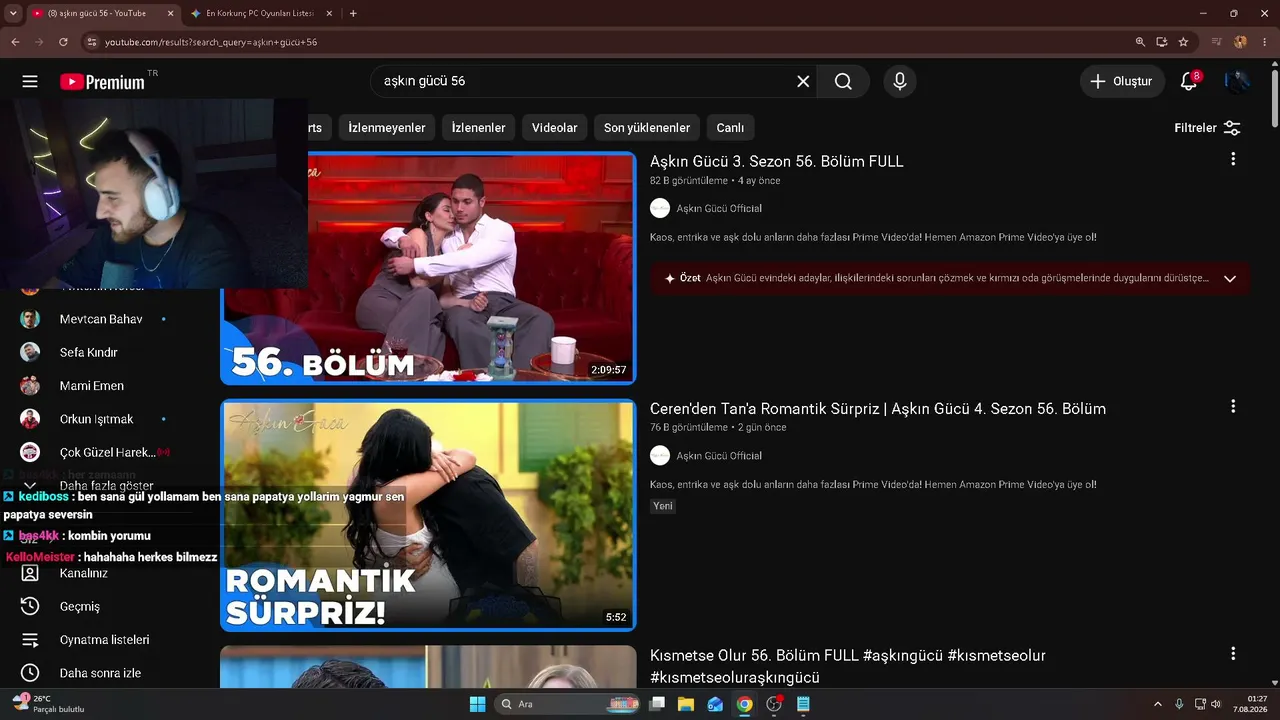Select the İzlenenler filter chip
The image size is (1280, 720).
pyautogui.click(x=479, y=128)
